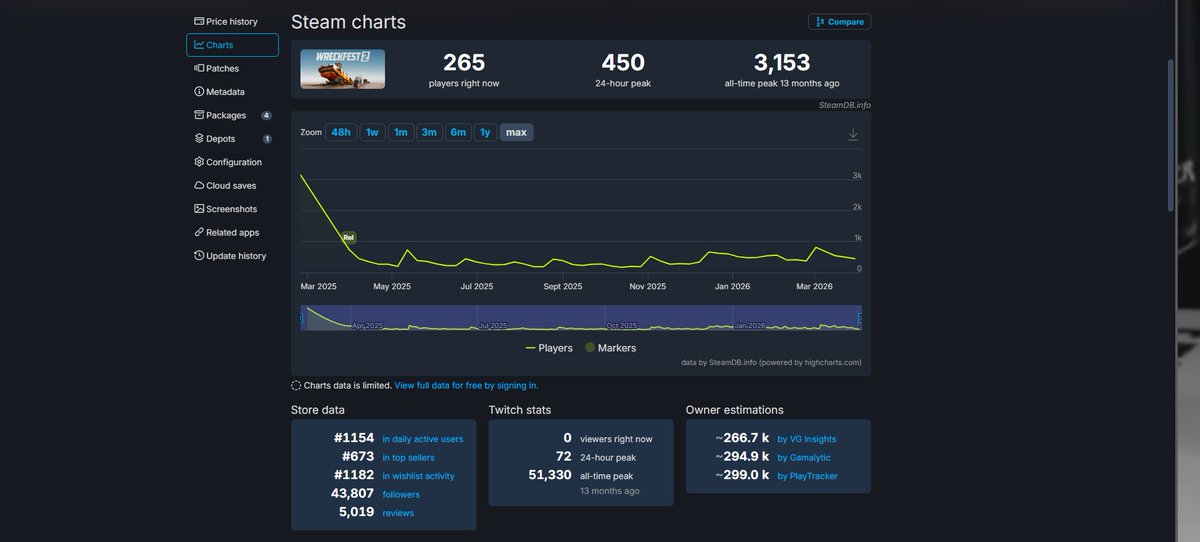
Task: Click the chart navigator mini timeline
Action: [x=581, y=318]
